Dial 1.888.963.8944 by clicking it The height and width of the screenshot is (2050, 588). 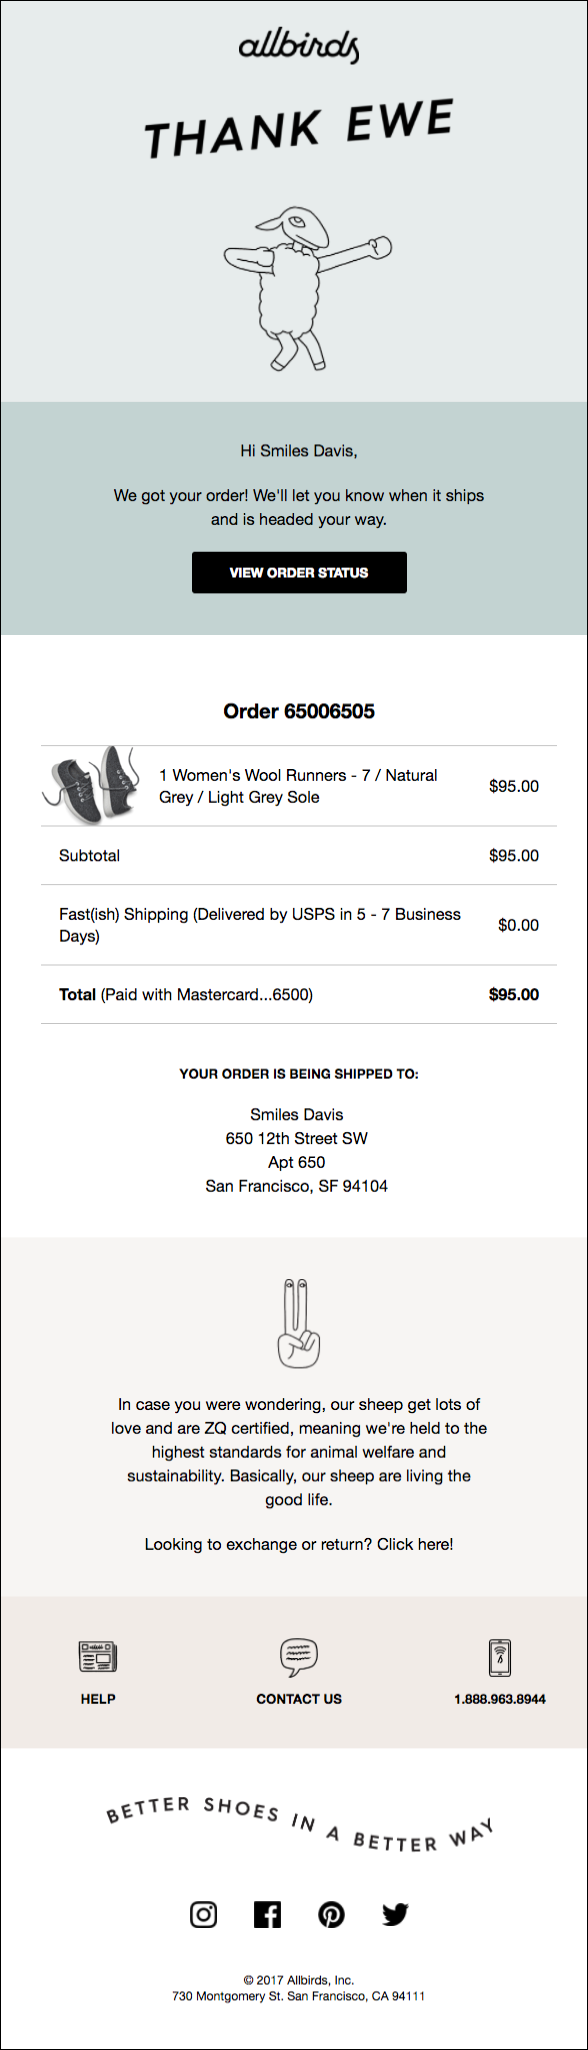499,1698
